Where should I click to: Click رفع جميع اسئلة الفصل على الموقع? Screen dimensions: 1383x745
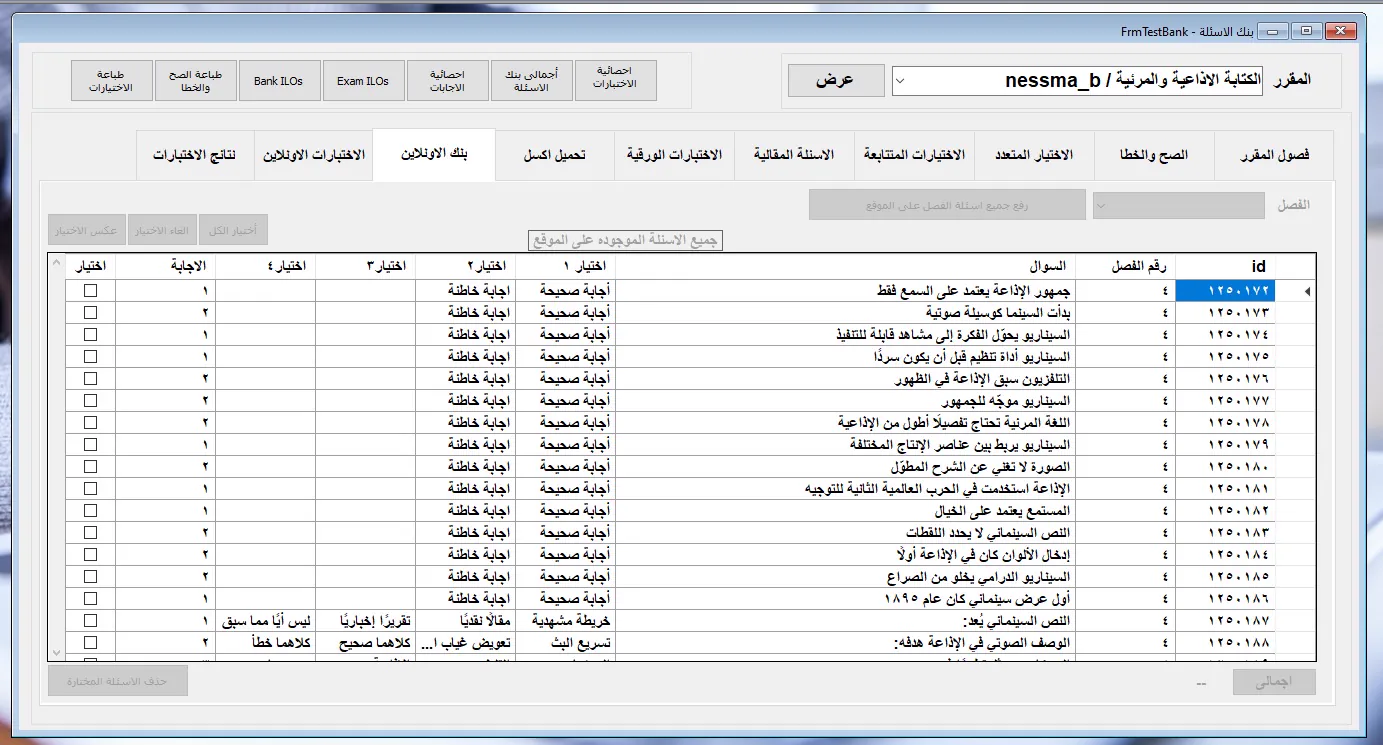click(x=947, y=205)
